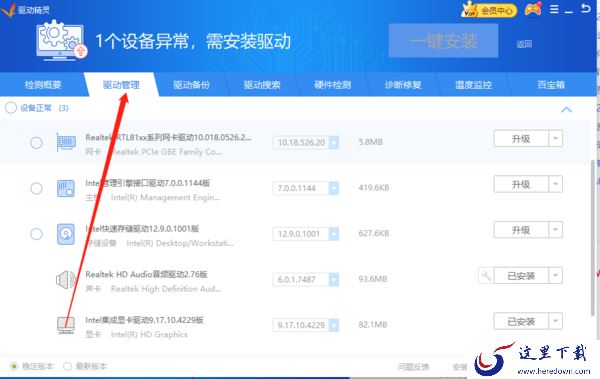This screenshot has width=600, height=379.
Task: Click the back arrow icon at top right
Action: [x=585, y=8]
